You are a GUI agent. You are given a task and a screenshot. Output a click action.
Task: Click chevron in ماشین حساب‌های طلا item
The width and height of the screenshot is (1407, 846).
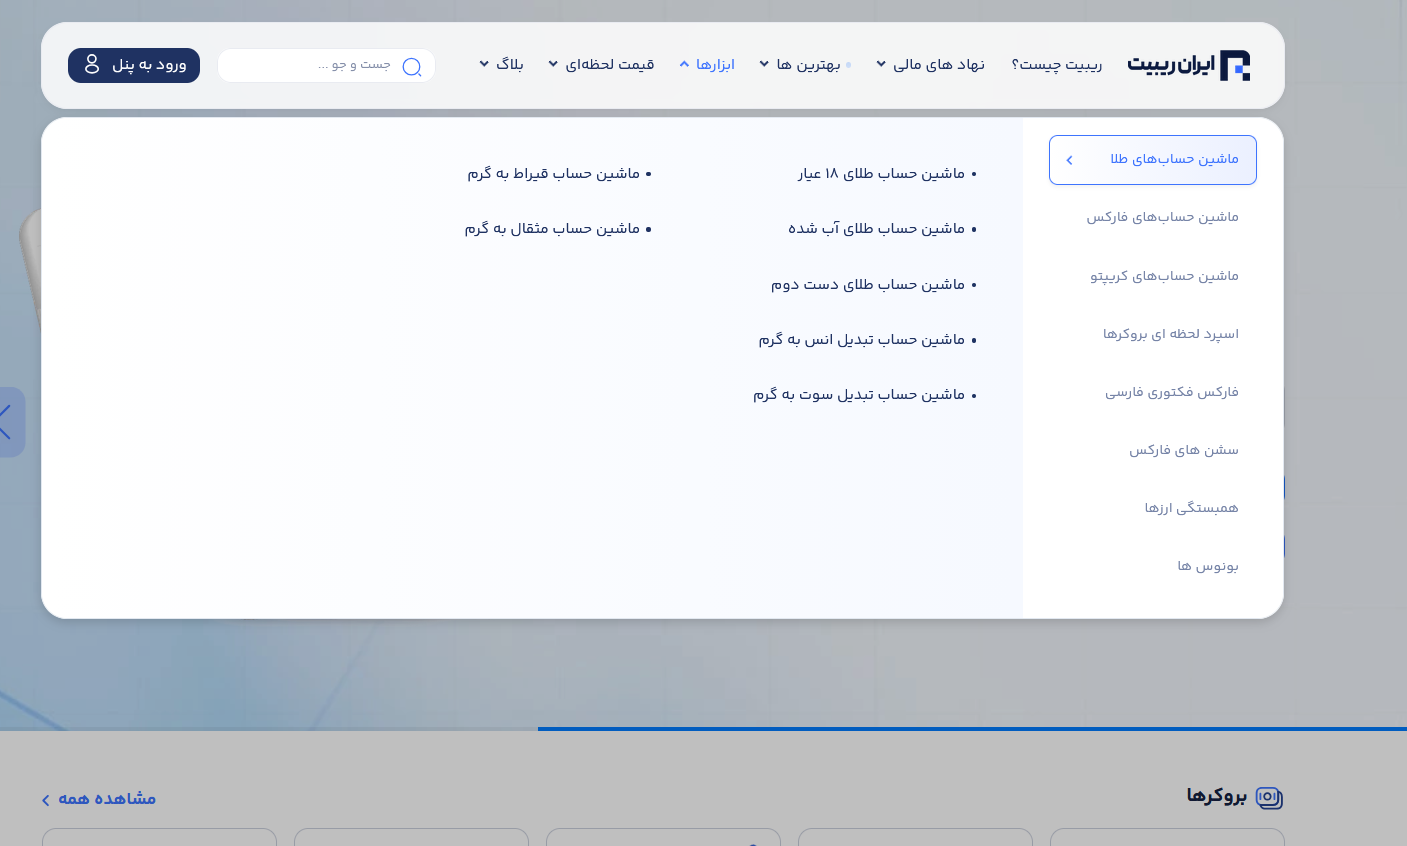point(1069,160)
